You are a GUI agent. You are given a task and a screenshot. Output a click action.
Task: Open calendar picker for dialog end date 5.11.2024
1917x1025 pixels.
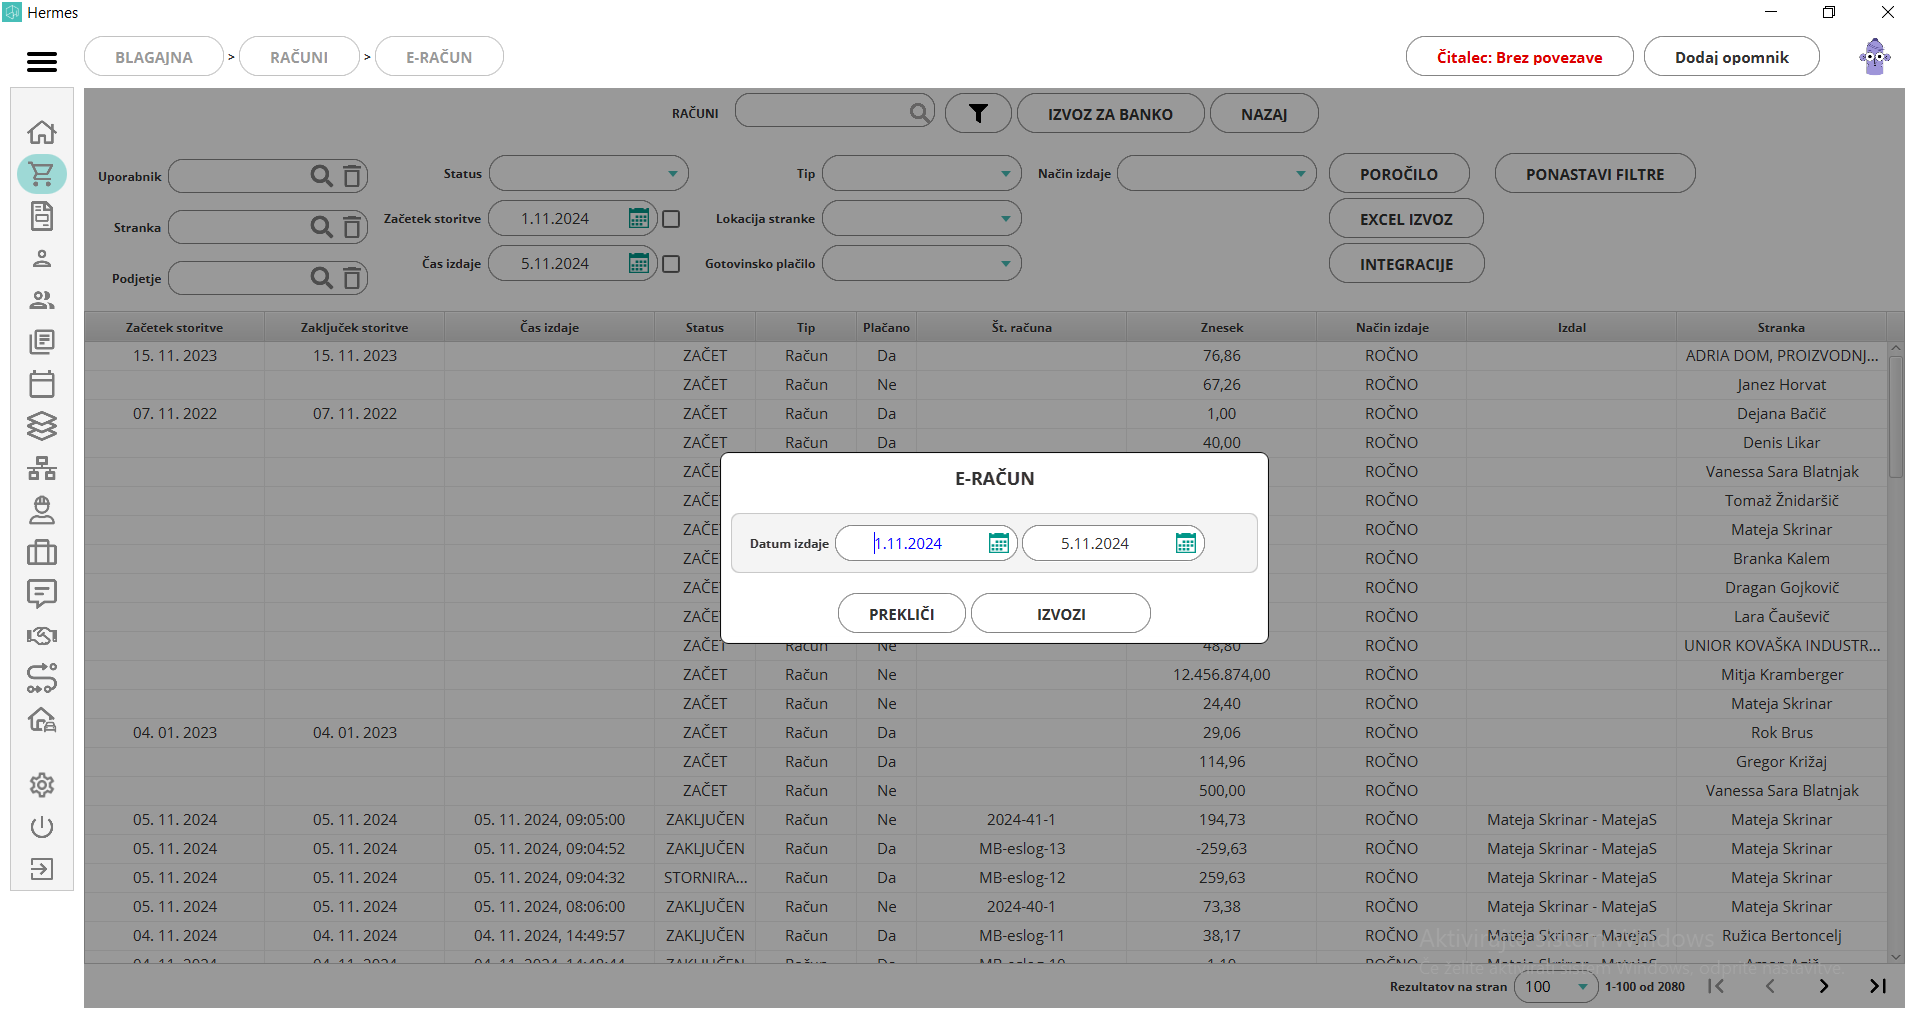[x=1185, y=543]
